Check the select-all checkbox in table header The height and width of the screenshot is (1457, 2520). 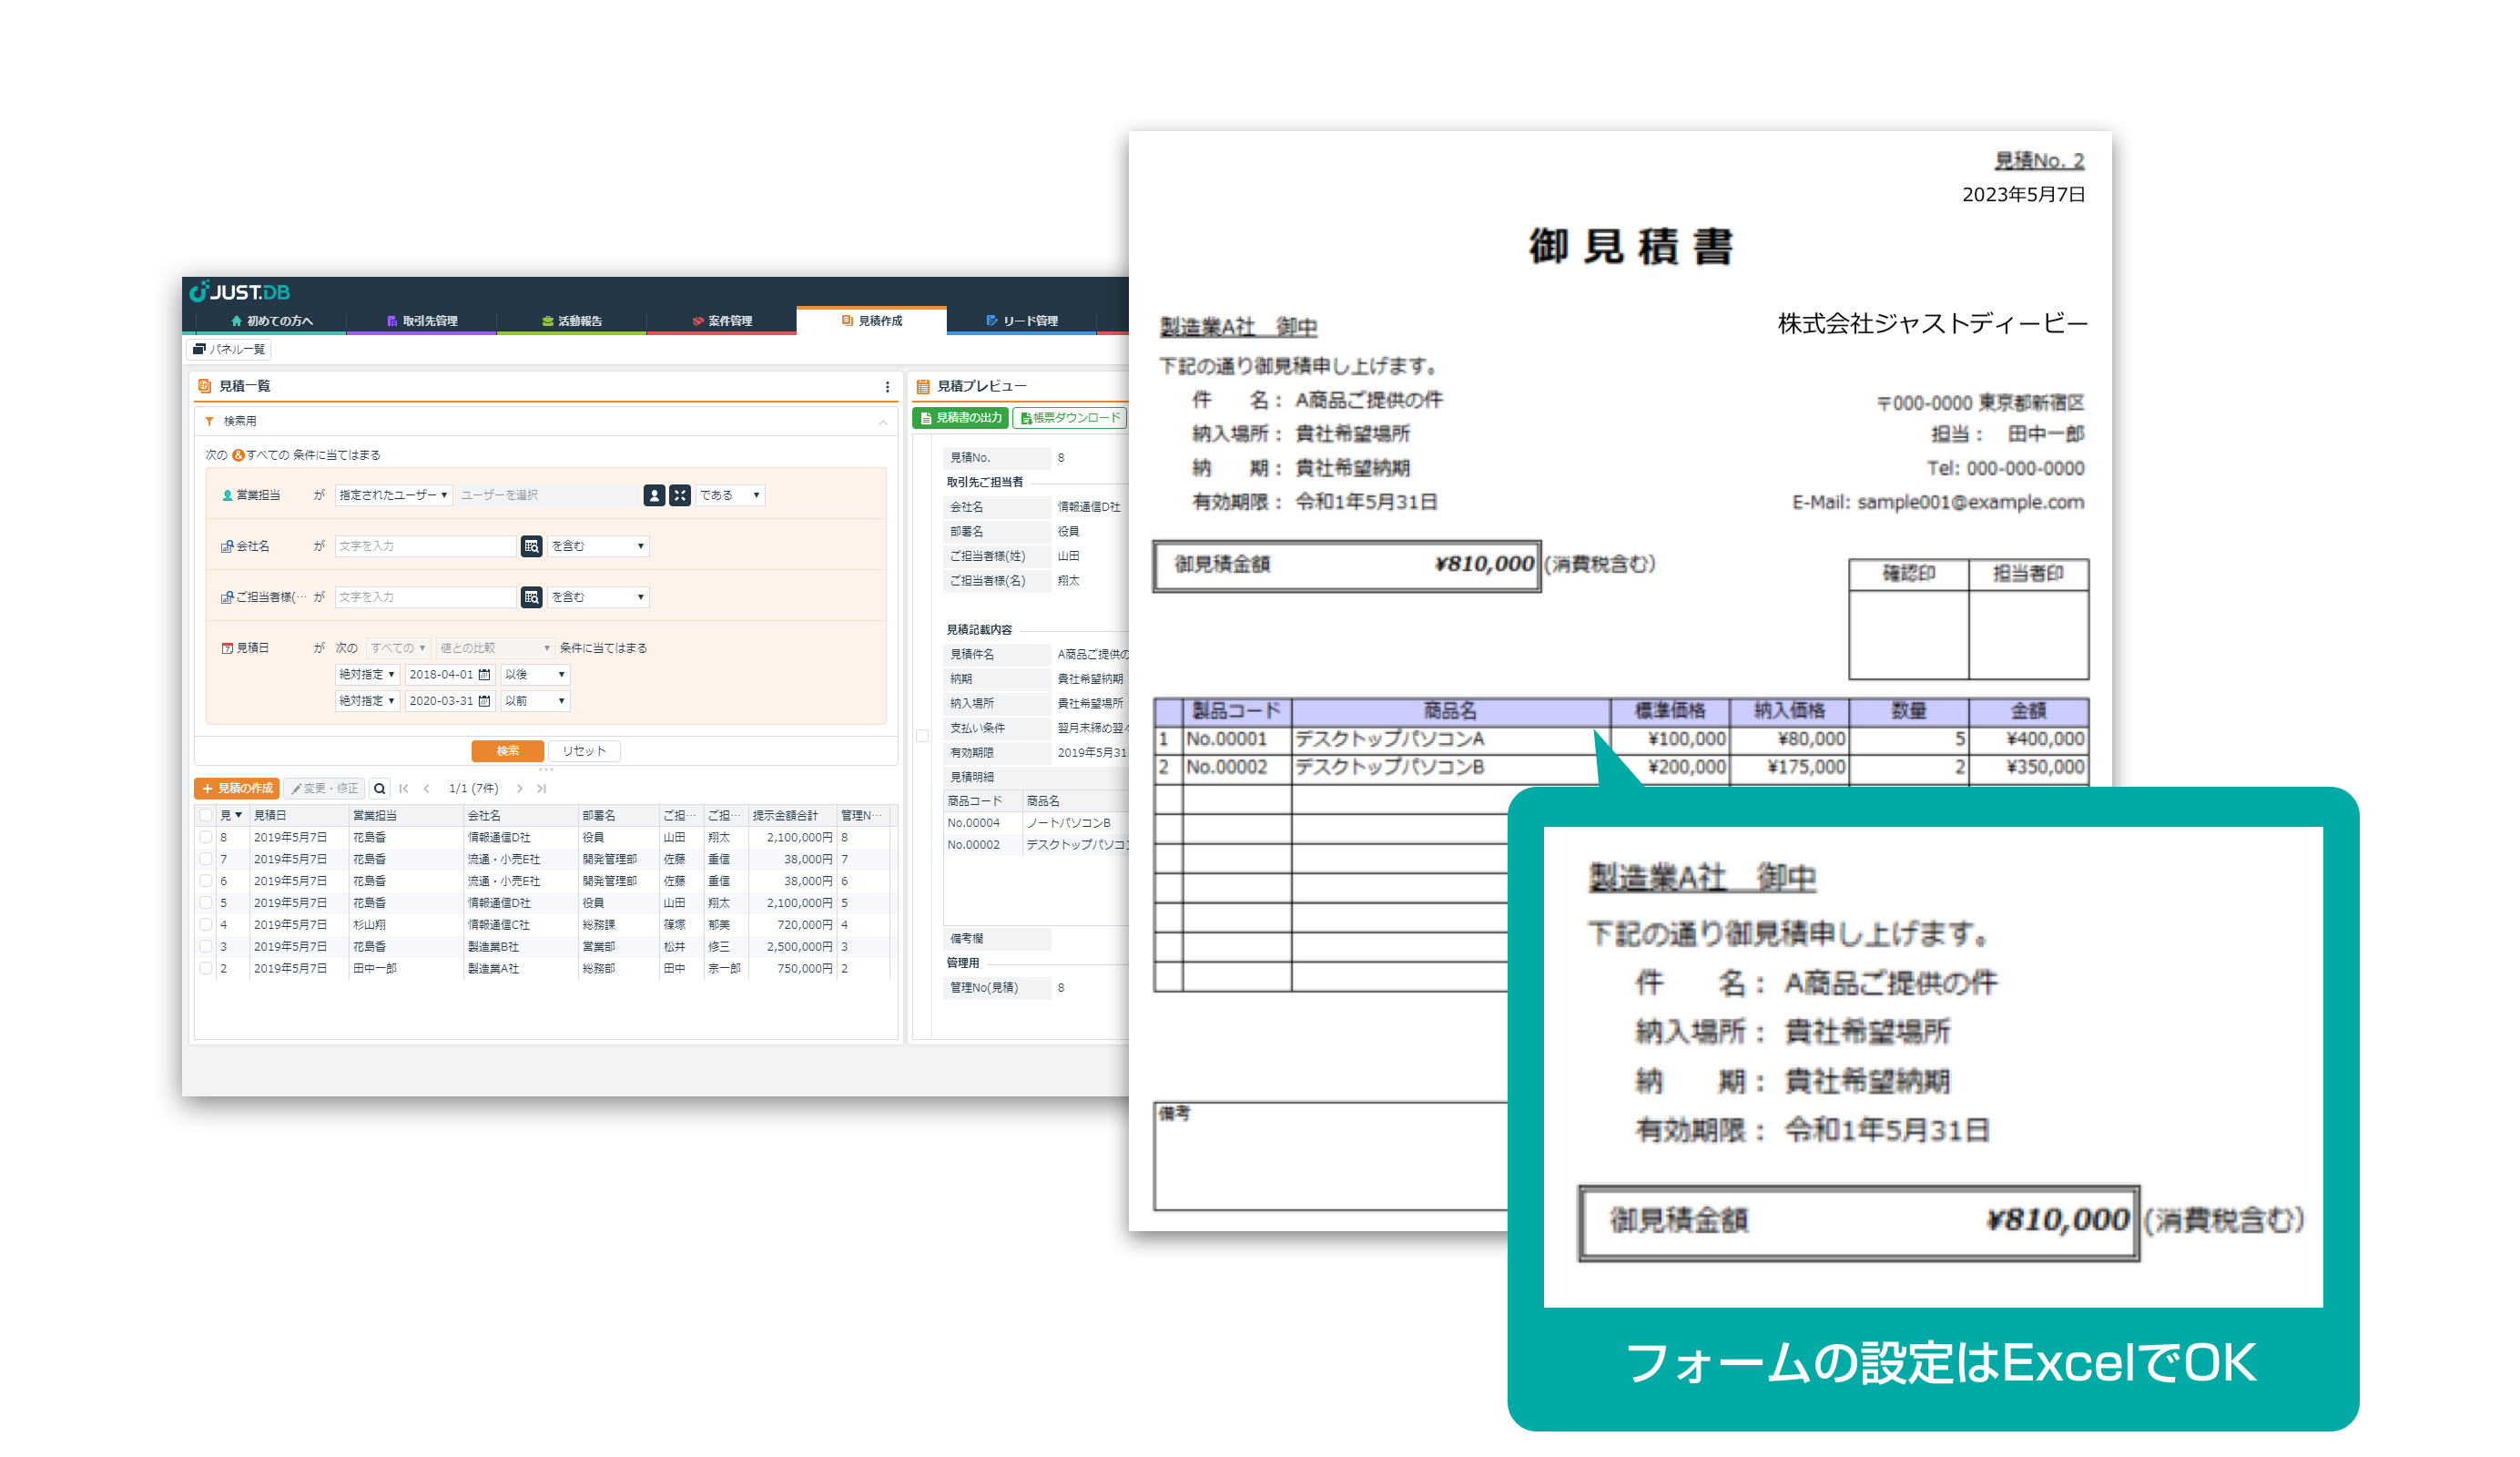click(x=206, y=815)
